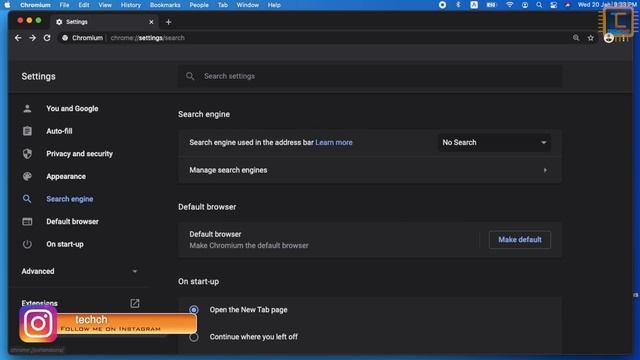Click the clipboard icon beside Auto-fill
Viewport: 640px width, 360px height.
coord(27,131)
